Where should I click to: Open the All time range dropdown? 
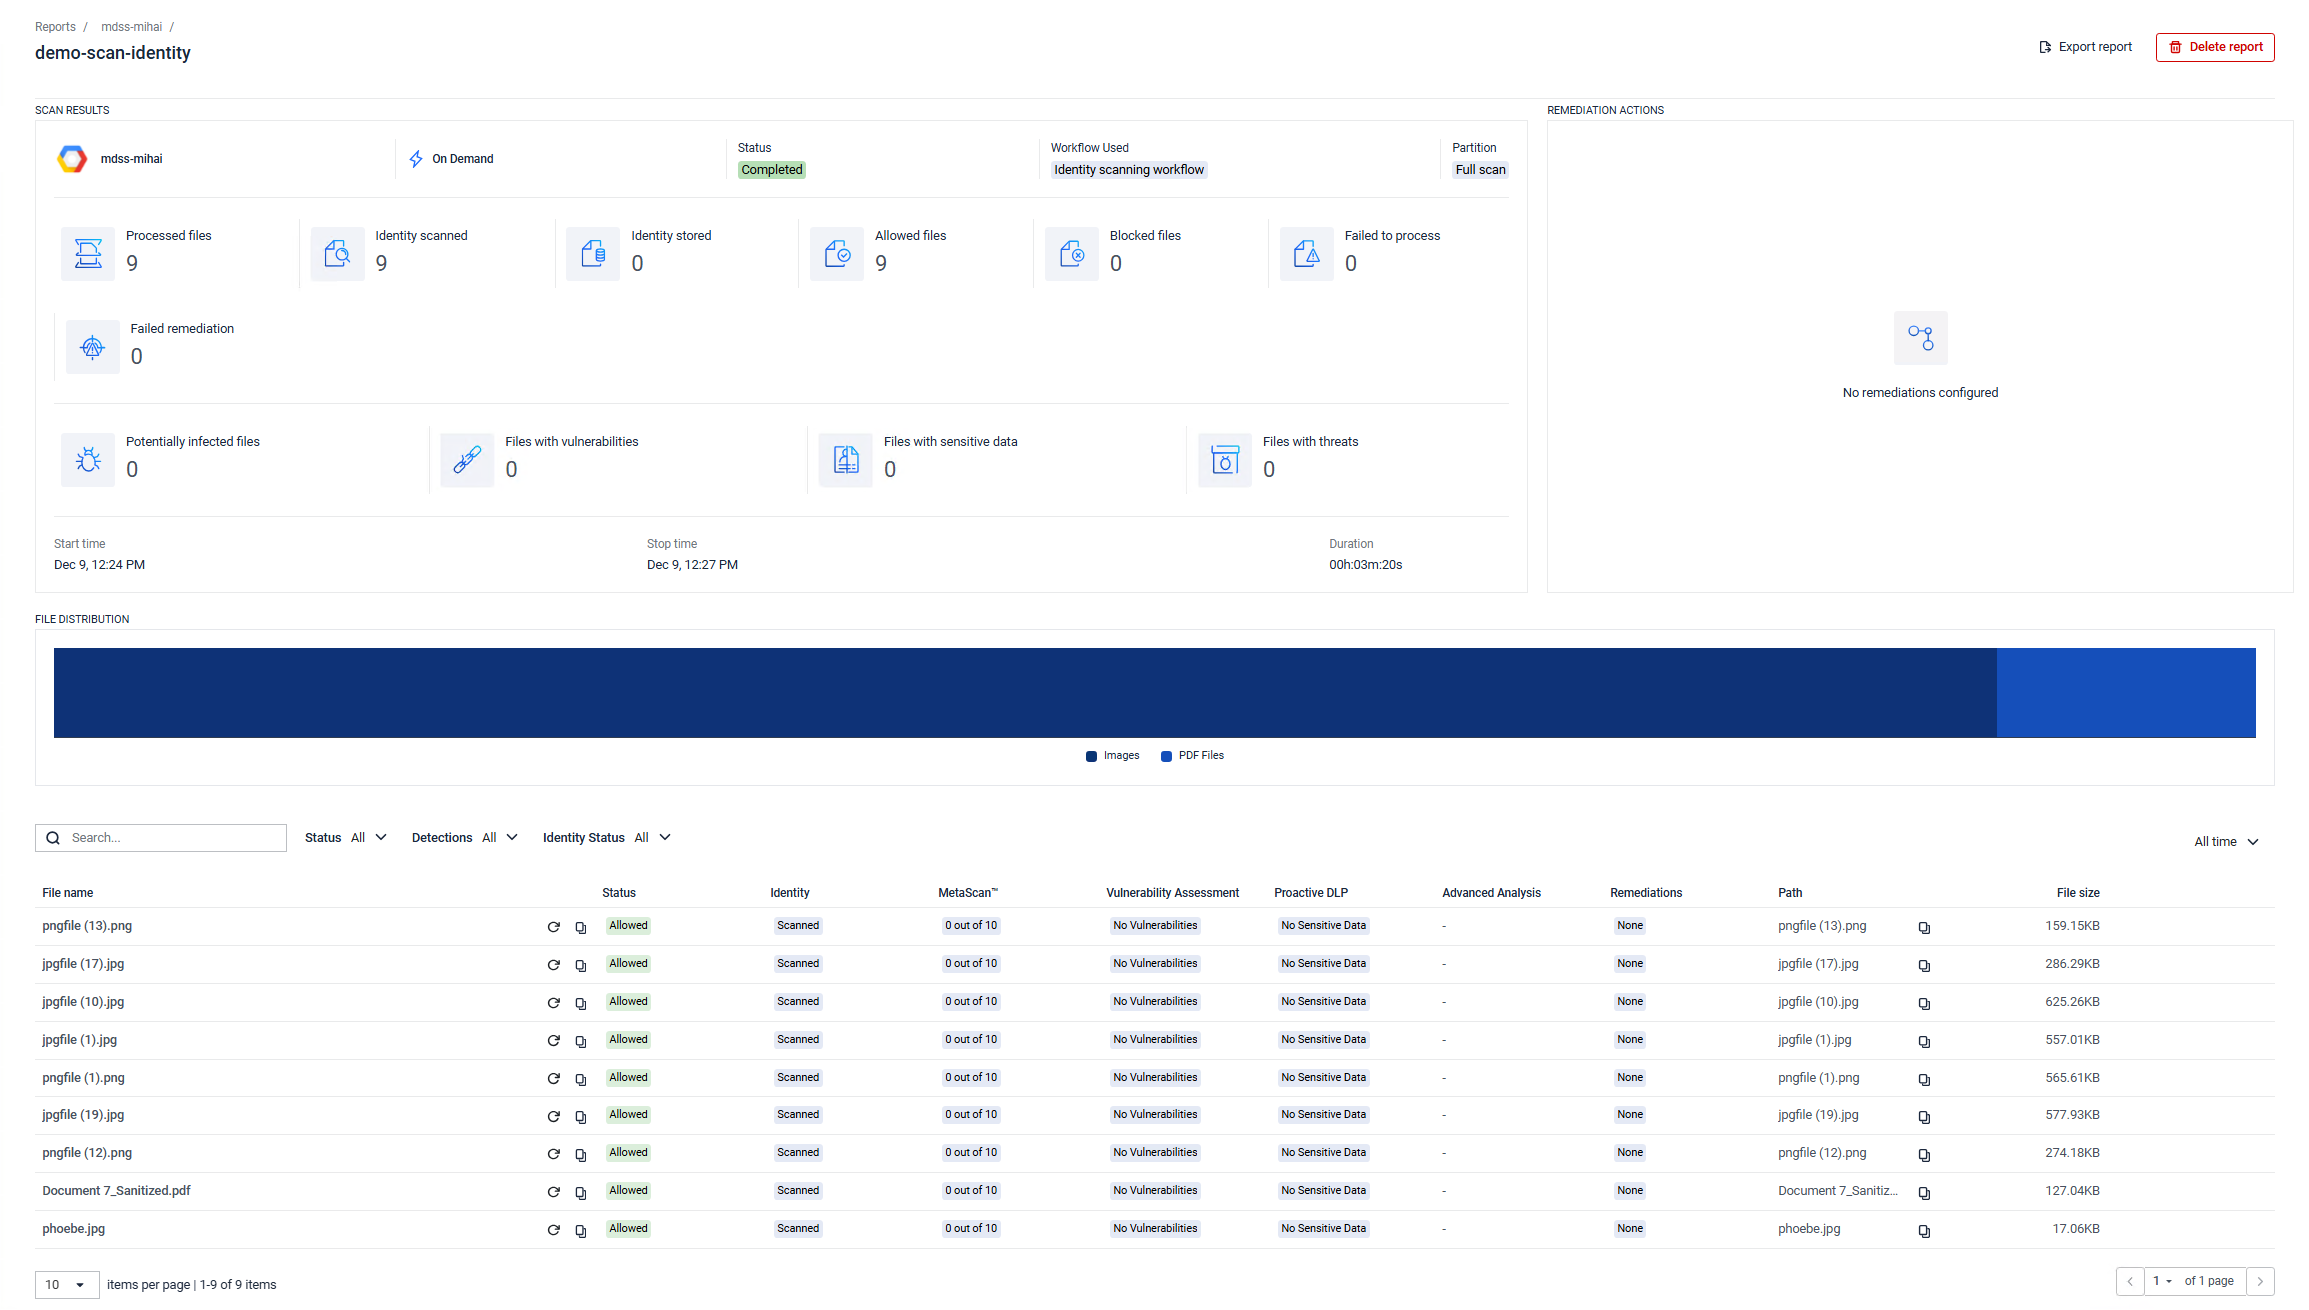pyautogui.click(x=2225, y=842)
